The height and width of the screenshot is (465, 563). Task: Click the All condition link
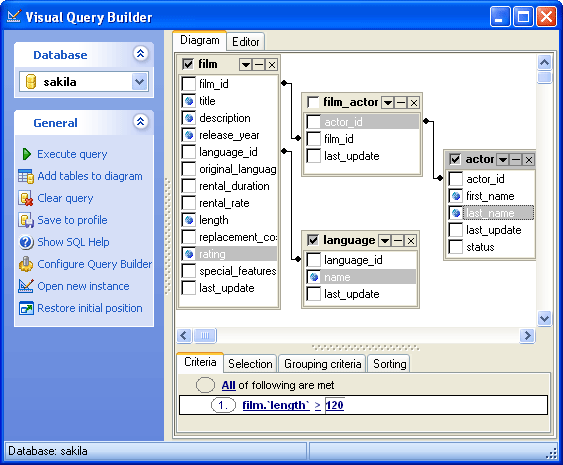coord(228,385)
